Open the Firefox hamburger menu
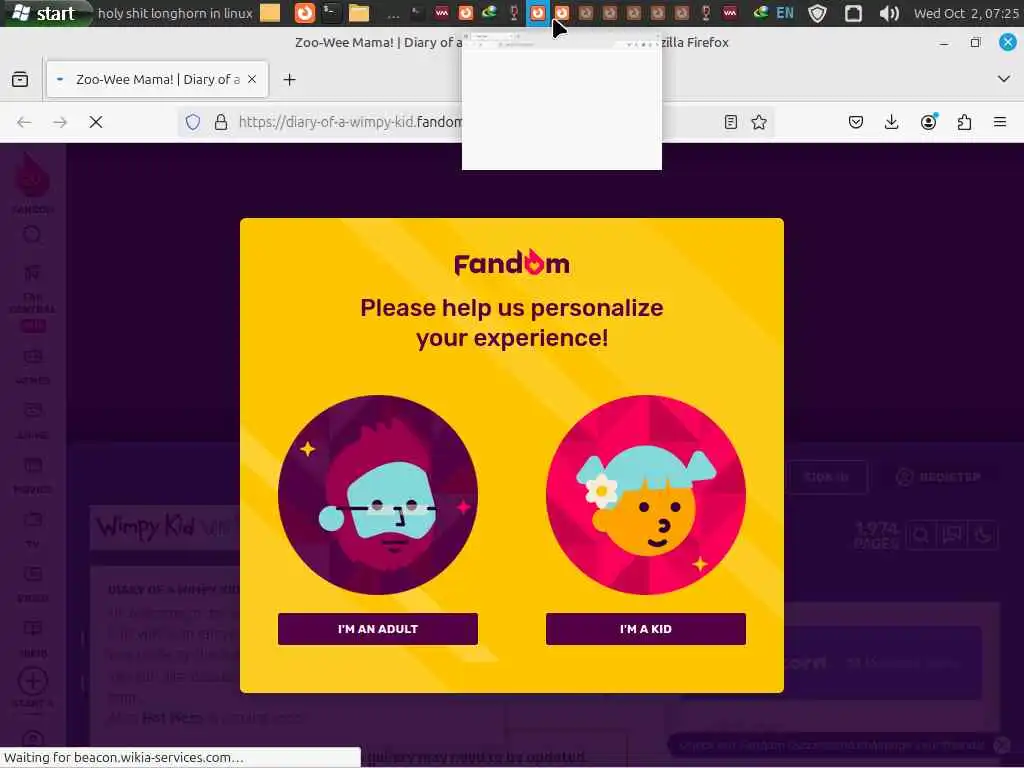 pyautogui.click(x=1000, y=122)
